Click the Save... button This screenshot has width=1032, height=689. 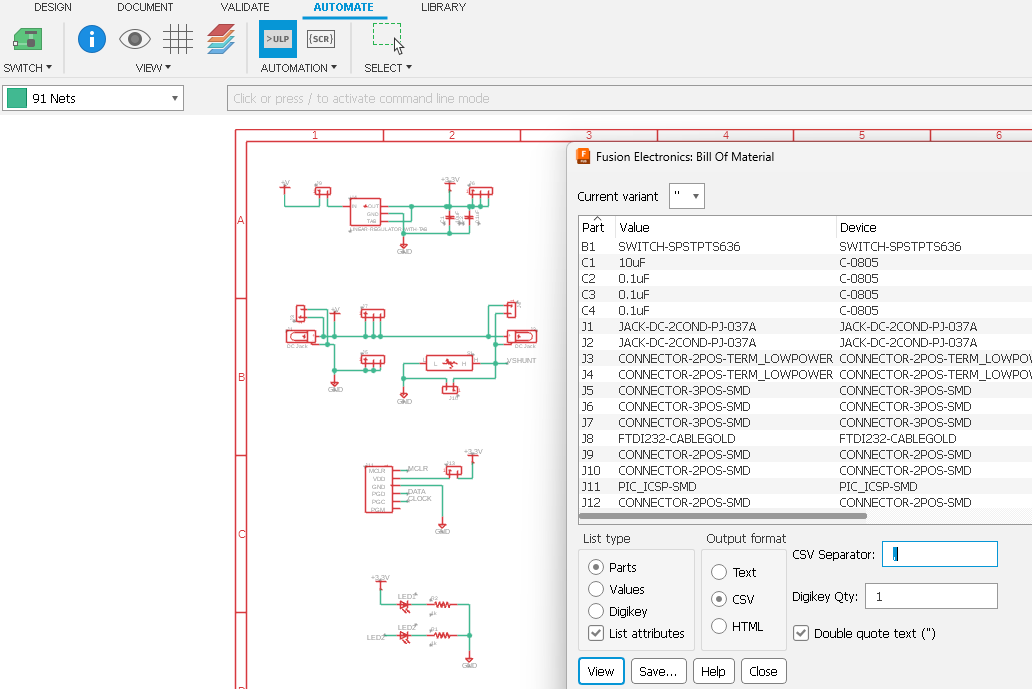pos(658,671)
